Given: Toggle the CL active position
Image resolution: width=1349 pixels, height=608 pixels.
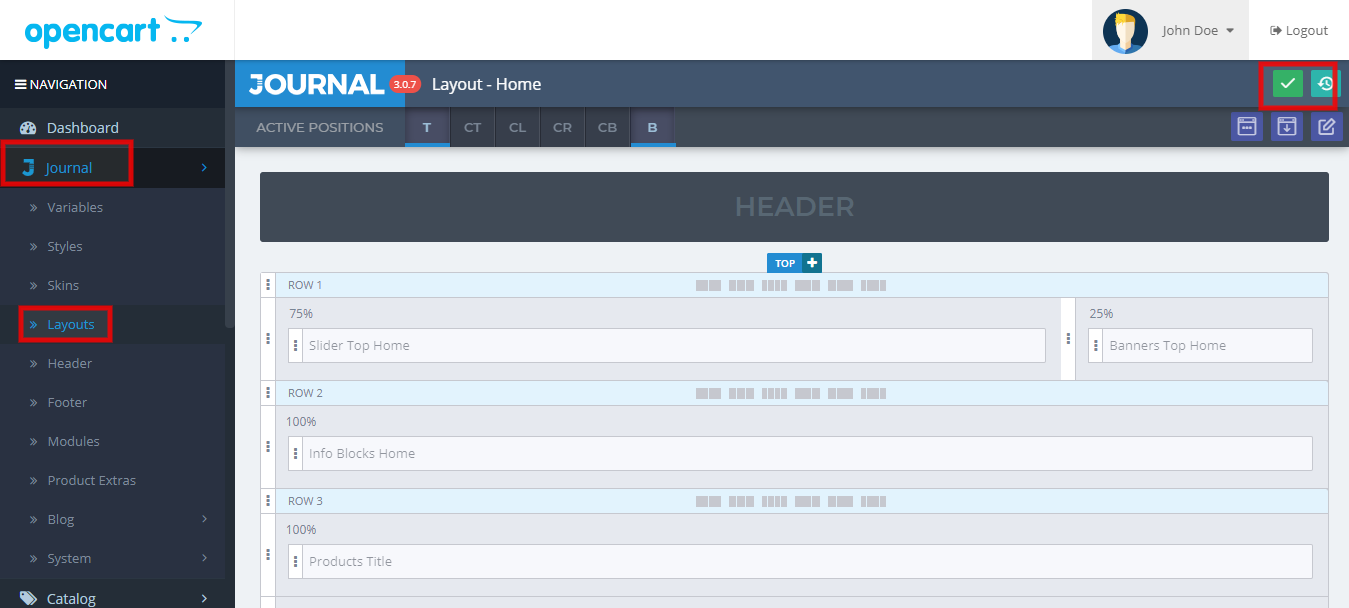Looking at the screenshot, I should coord(517,127).
